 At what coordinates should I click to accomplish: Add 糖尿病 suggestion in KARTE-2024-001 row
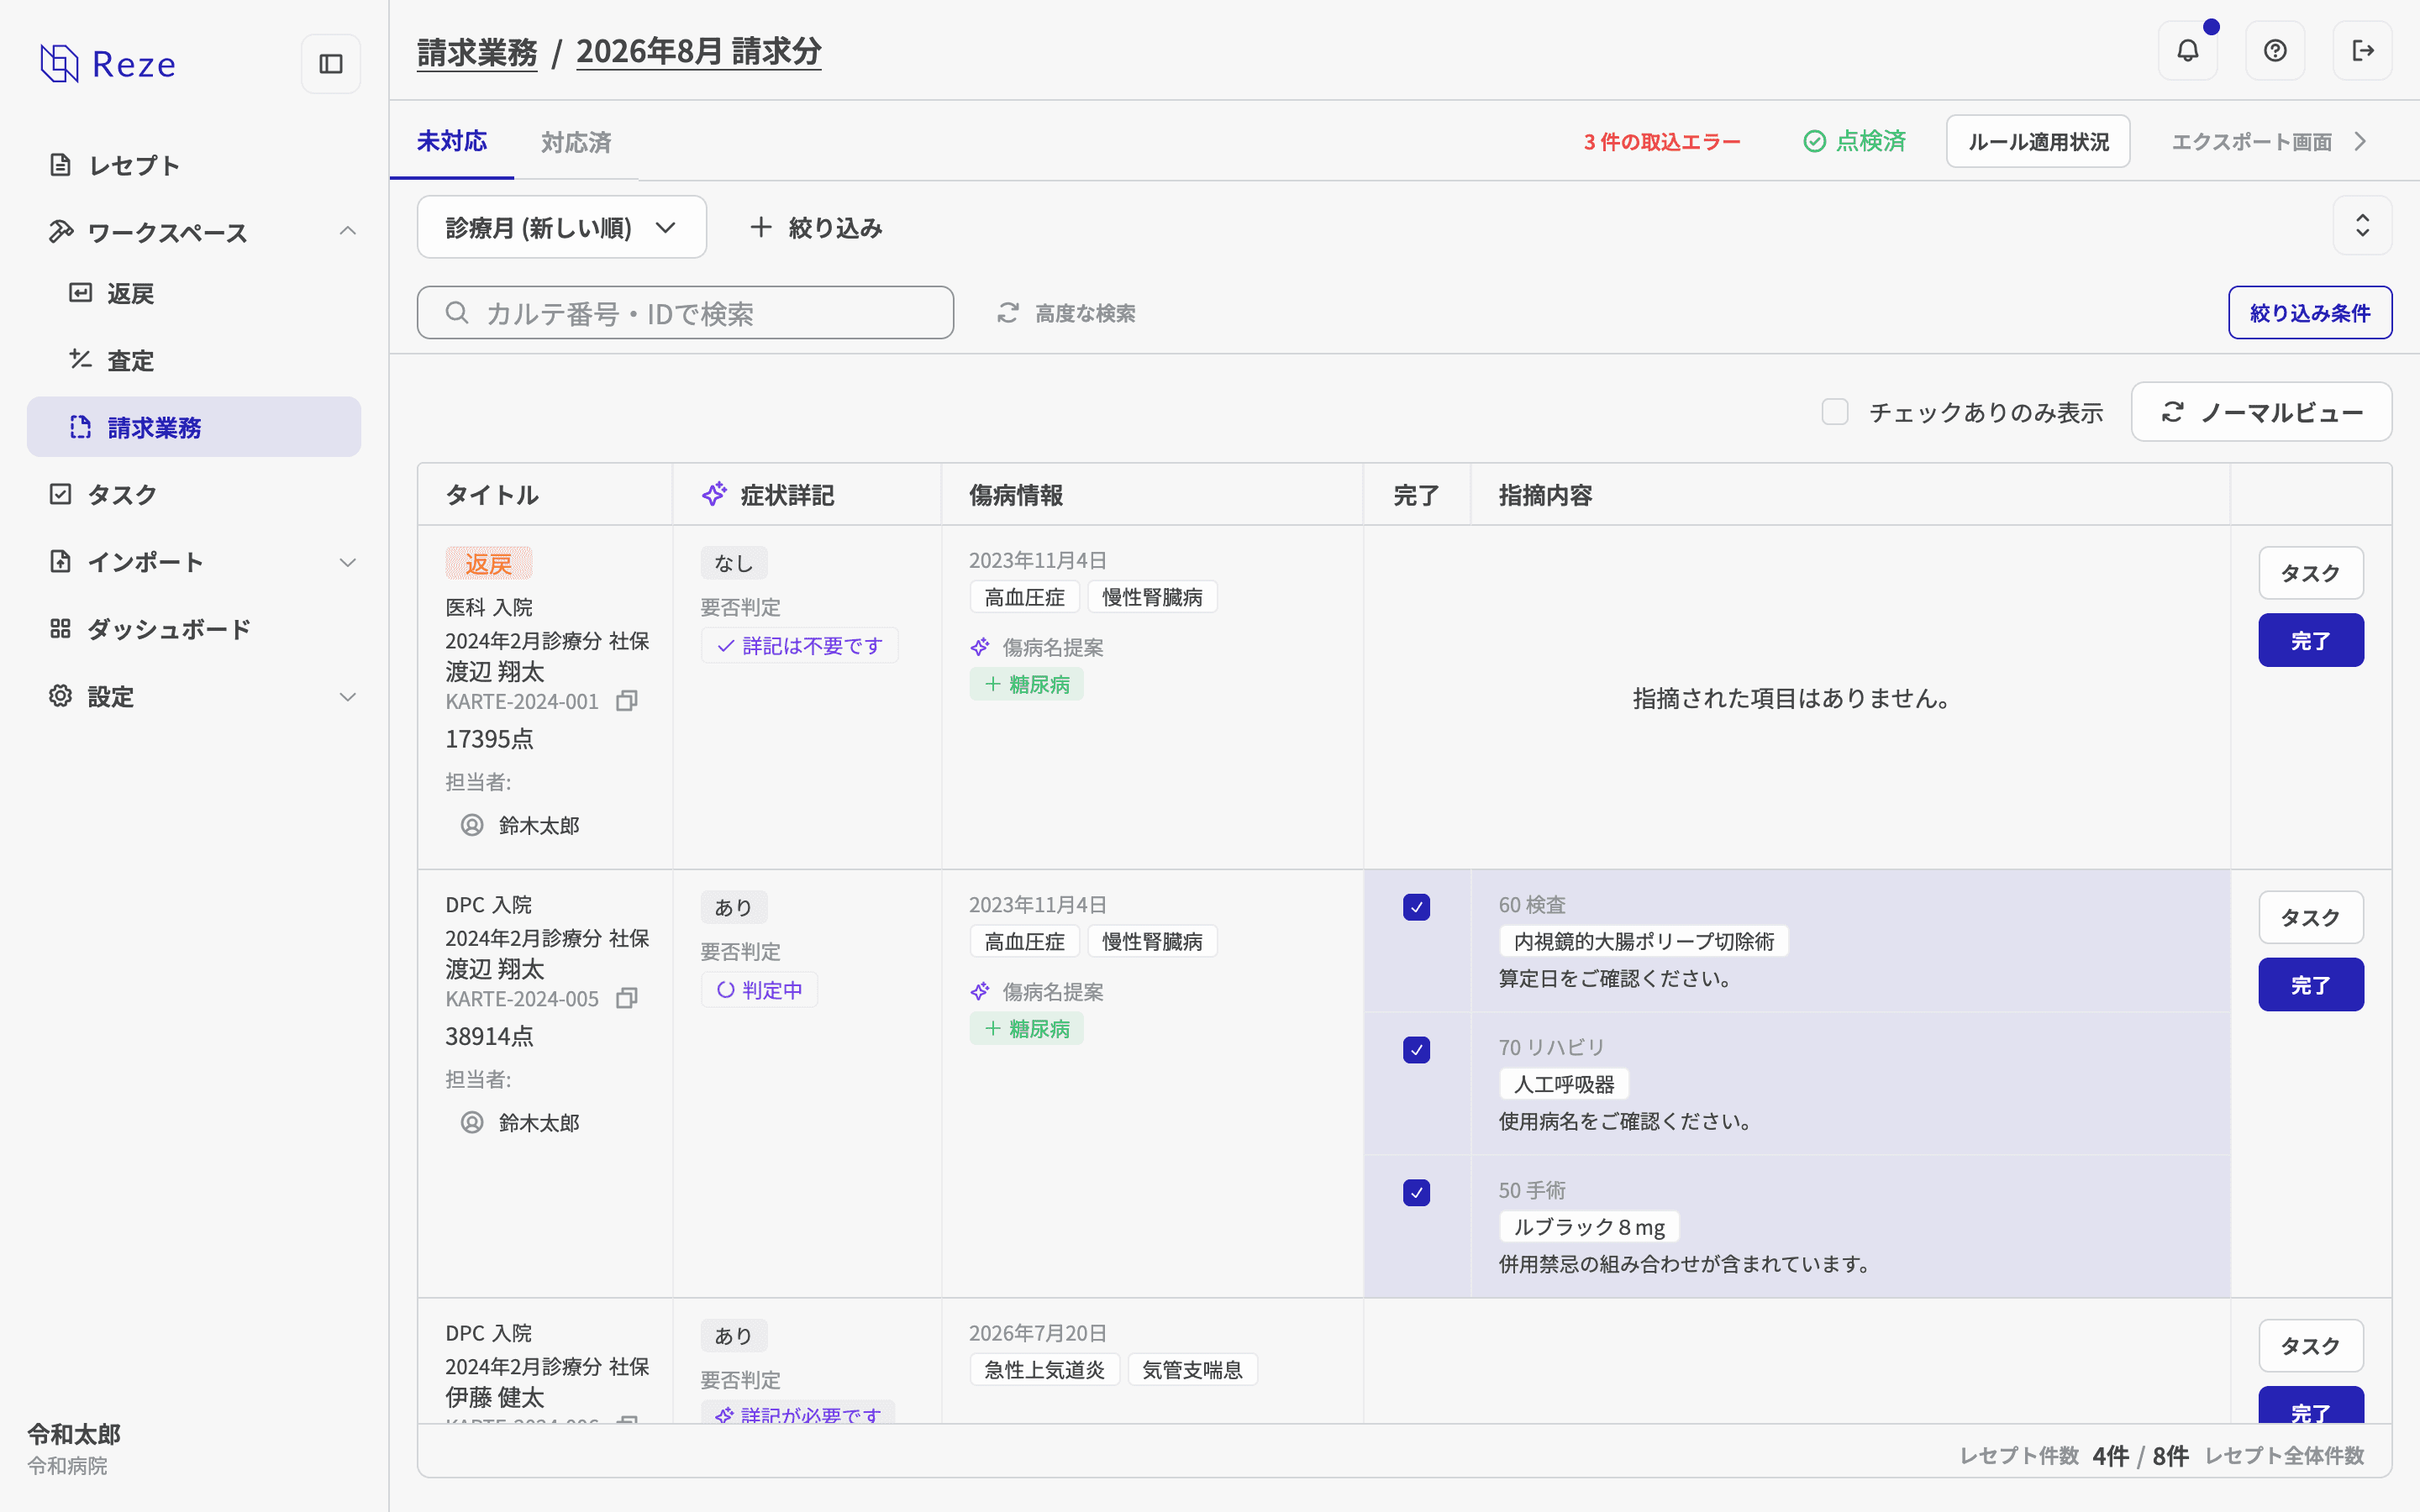coord(1026,684)
